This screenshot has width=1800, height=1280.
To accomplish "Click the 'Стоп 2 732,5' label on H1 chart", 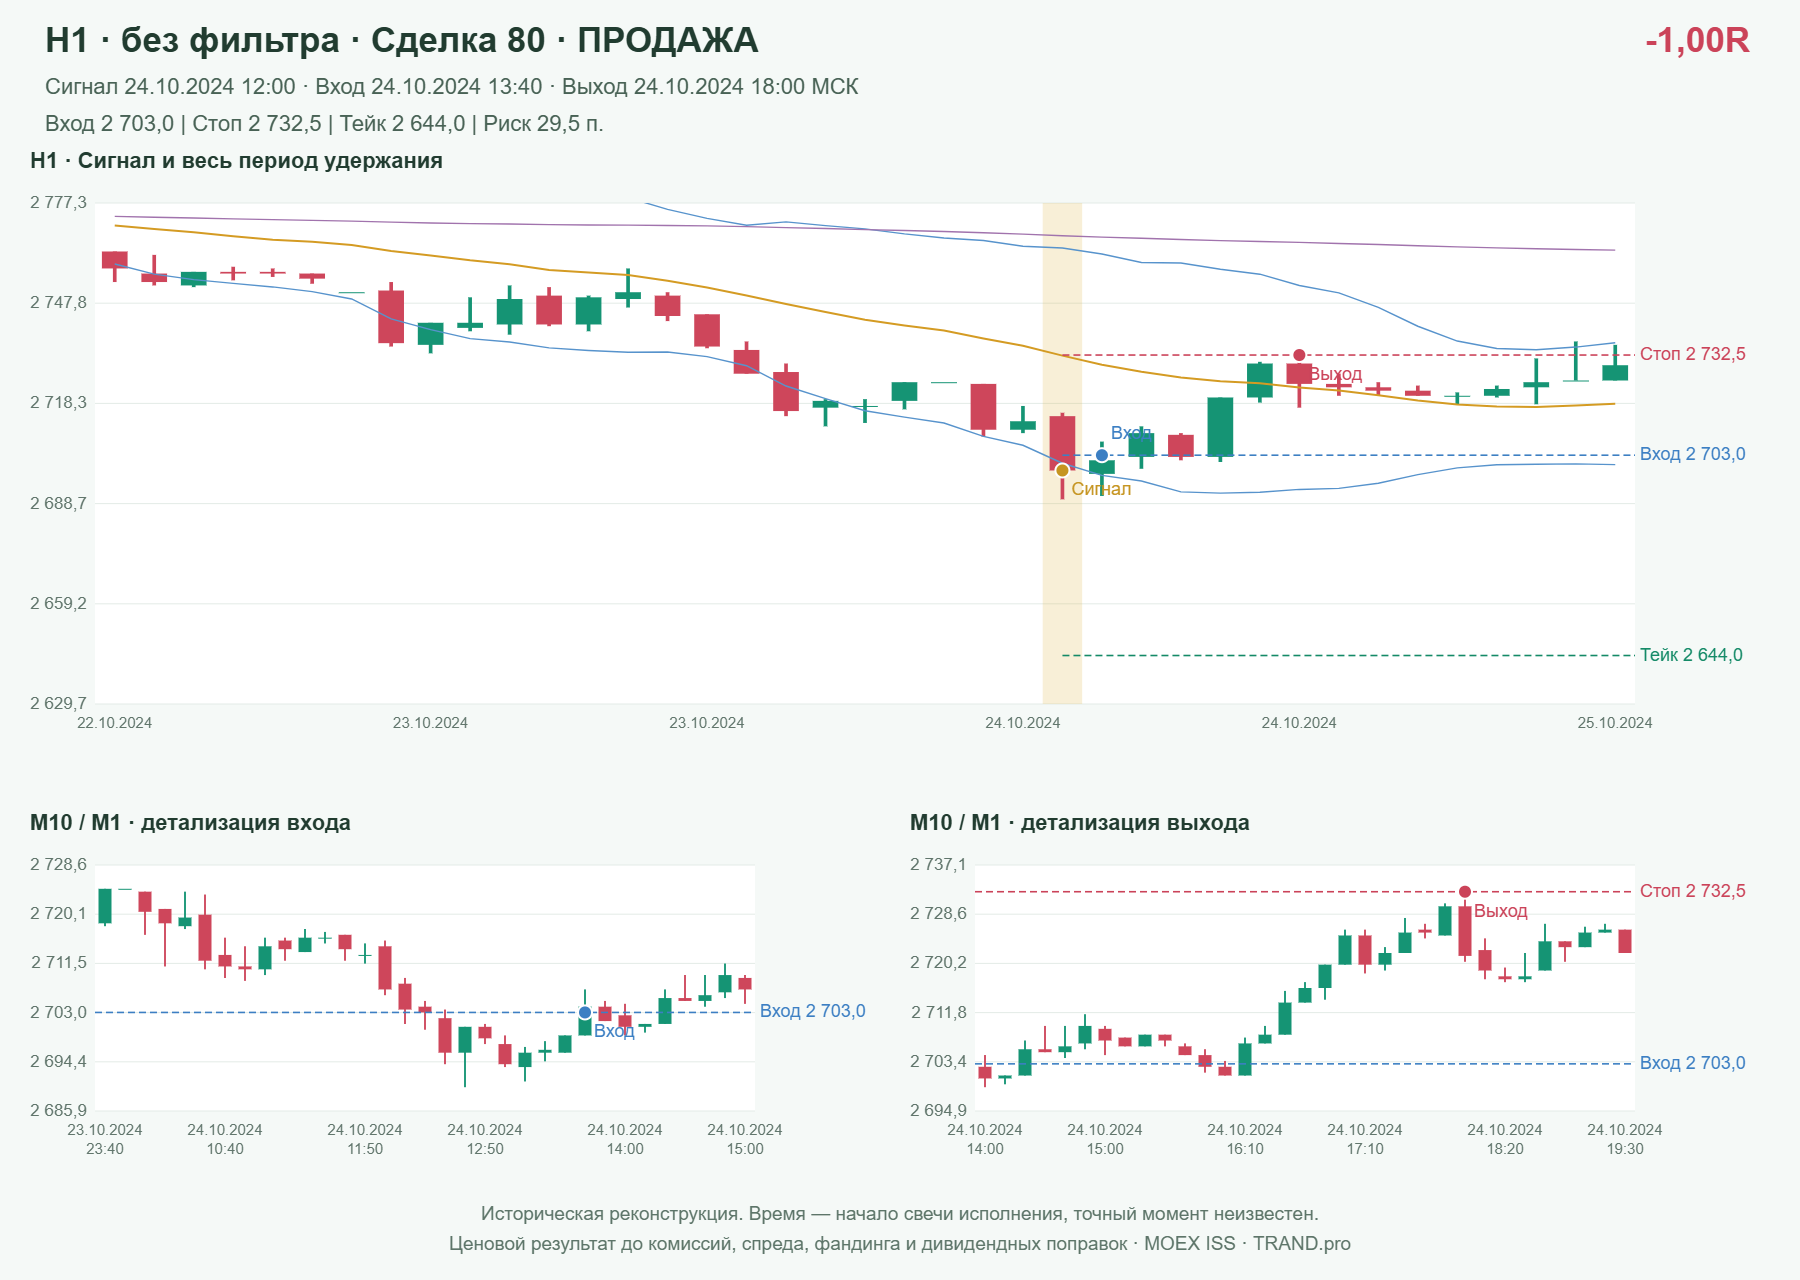I will point(1692,354).
